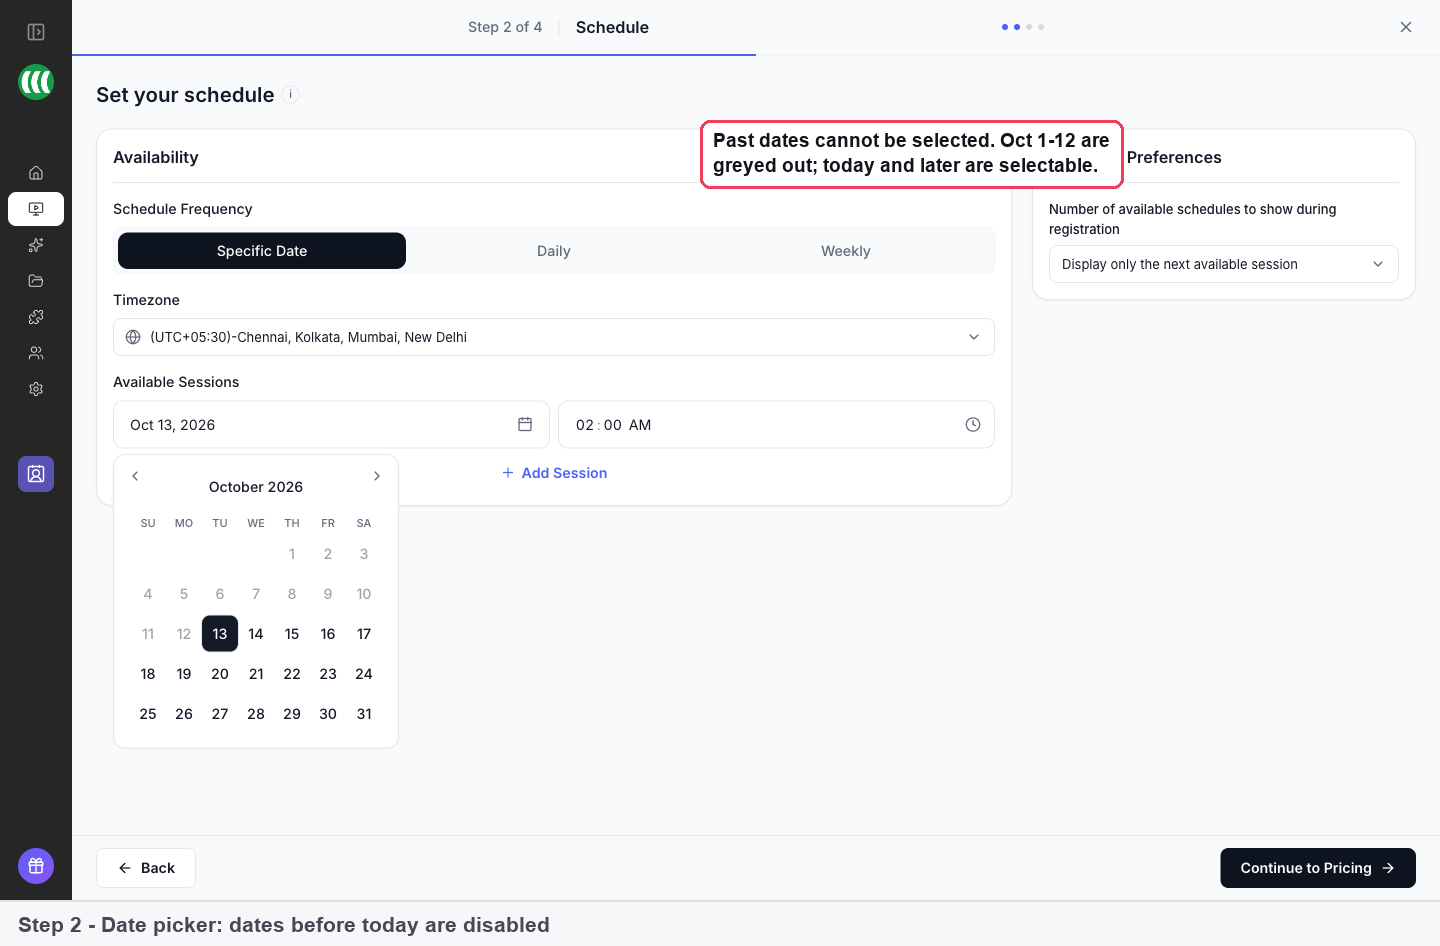Open the settings gear in sidebar
This screenshot has width=1440, height=946.
coord(36,389)
